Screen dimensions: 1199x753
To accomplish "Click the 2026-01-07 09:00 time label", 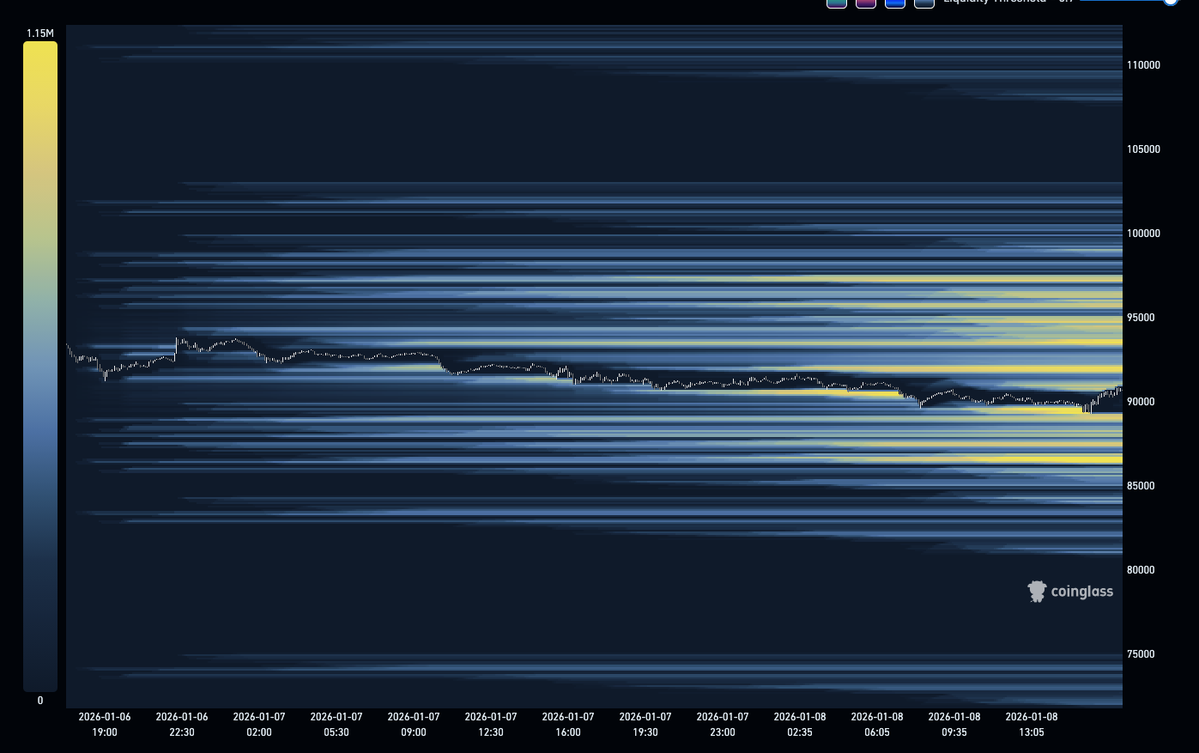I will click(414, 724).
